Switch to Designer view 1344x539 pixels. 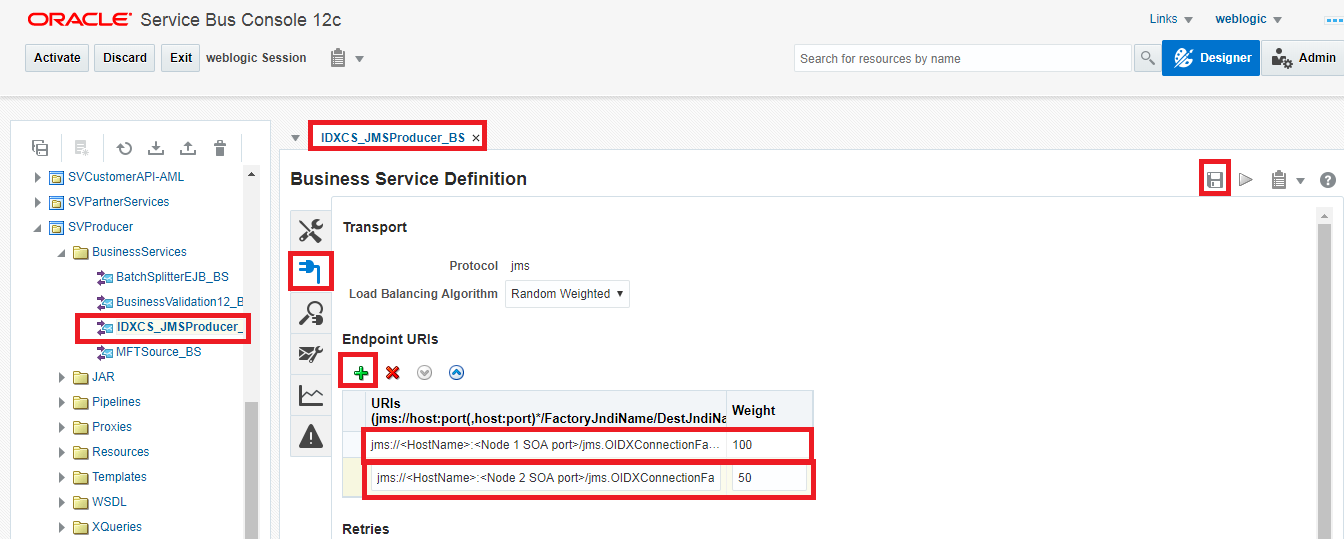point(1211,58)
